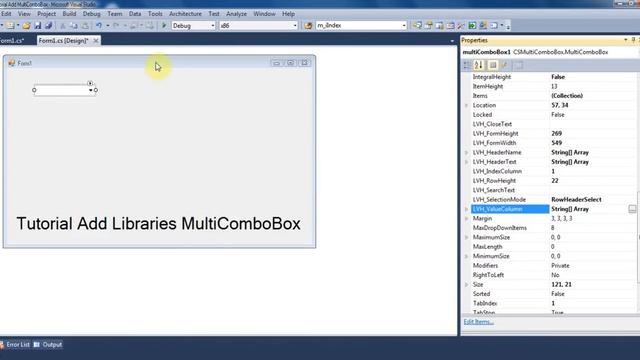The image size is (640, 360).
Task: Start debugging with the green play icon
Action: pyautogui.click(x=164, y=26)
